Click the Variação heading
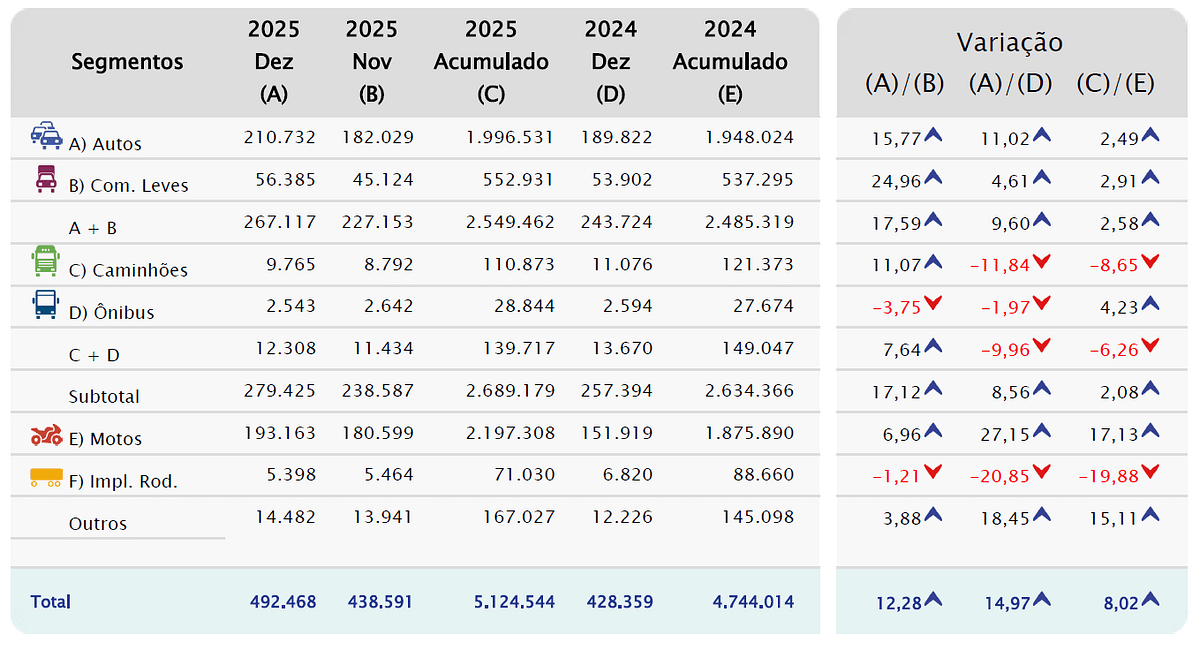1200x651 pixels. 1009,43
